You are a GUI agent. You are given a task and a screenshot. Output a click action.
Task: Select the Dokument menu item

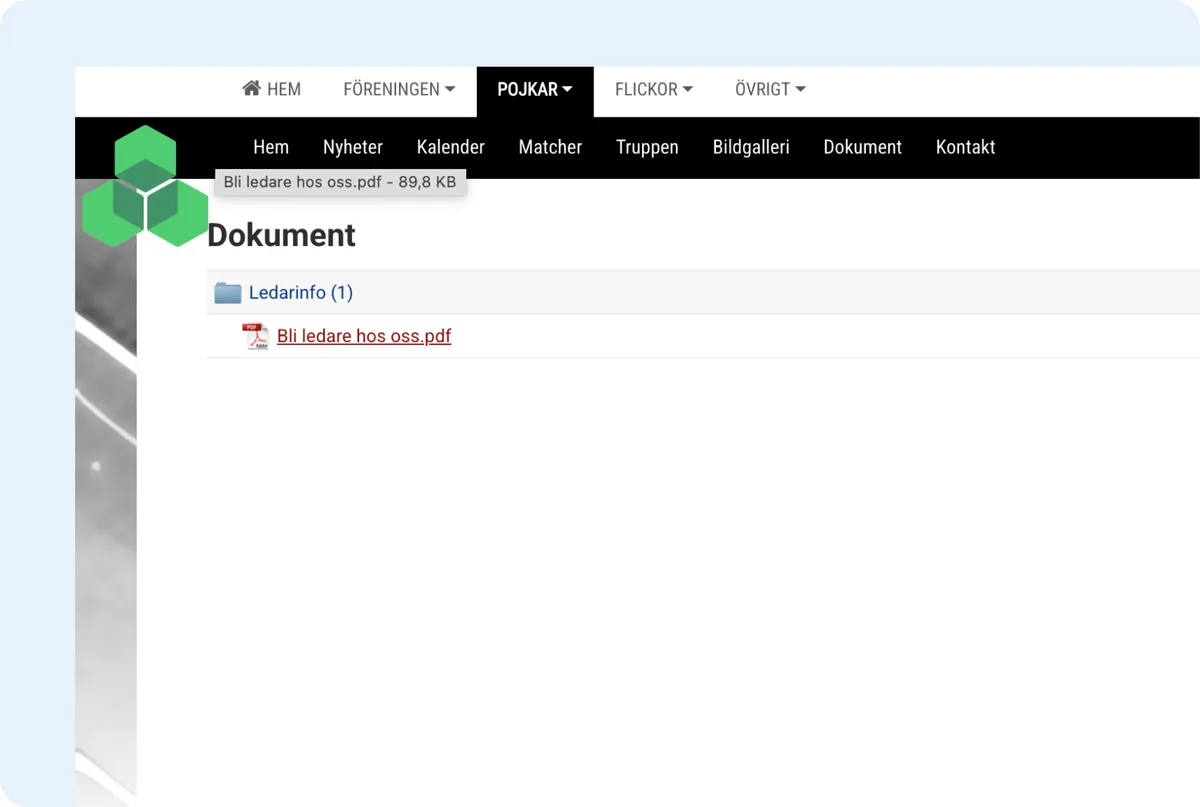tap(863, 147)
